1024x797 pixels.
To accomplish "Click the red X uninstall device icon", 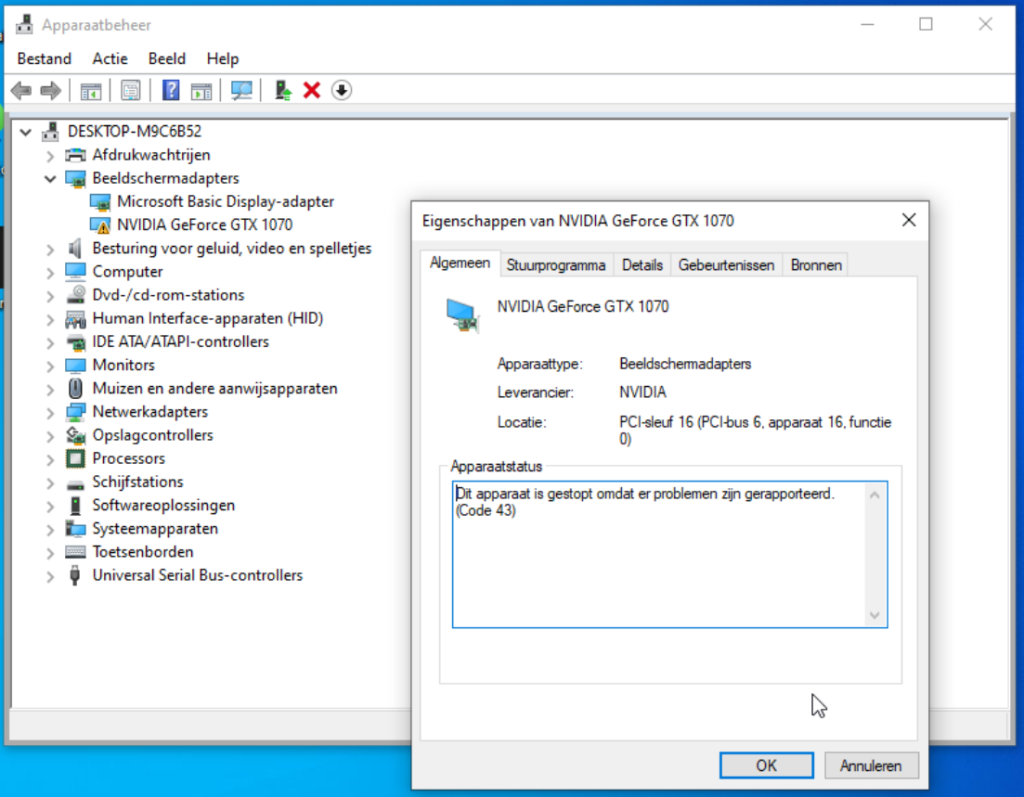I will tap(311, 91).
